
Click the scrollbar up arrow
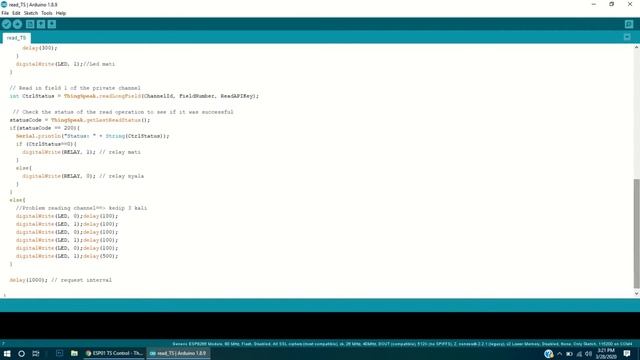(x=636, y=48)
